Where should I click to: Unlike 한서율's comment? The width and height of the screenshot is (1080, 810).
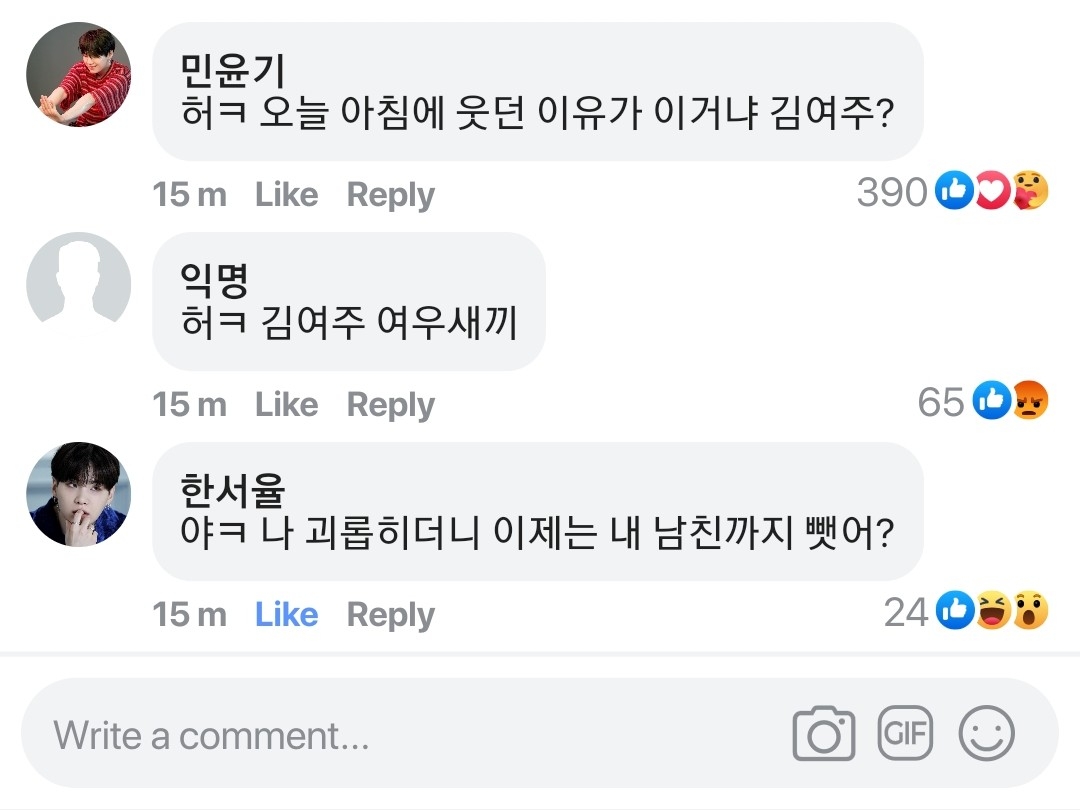(286, 614)
